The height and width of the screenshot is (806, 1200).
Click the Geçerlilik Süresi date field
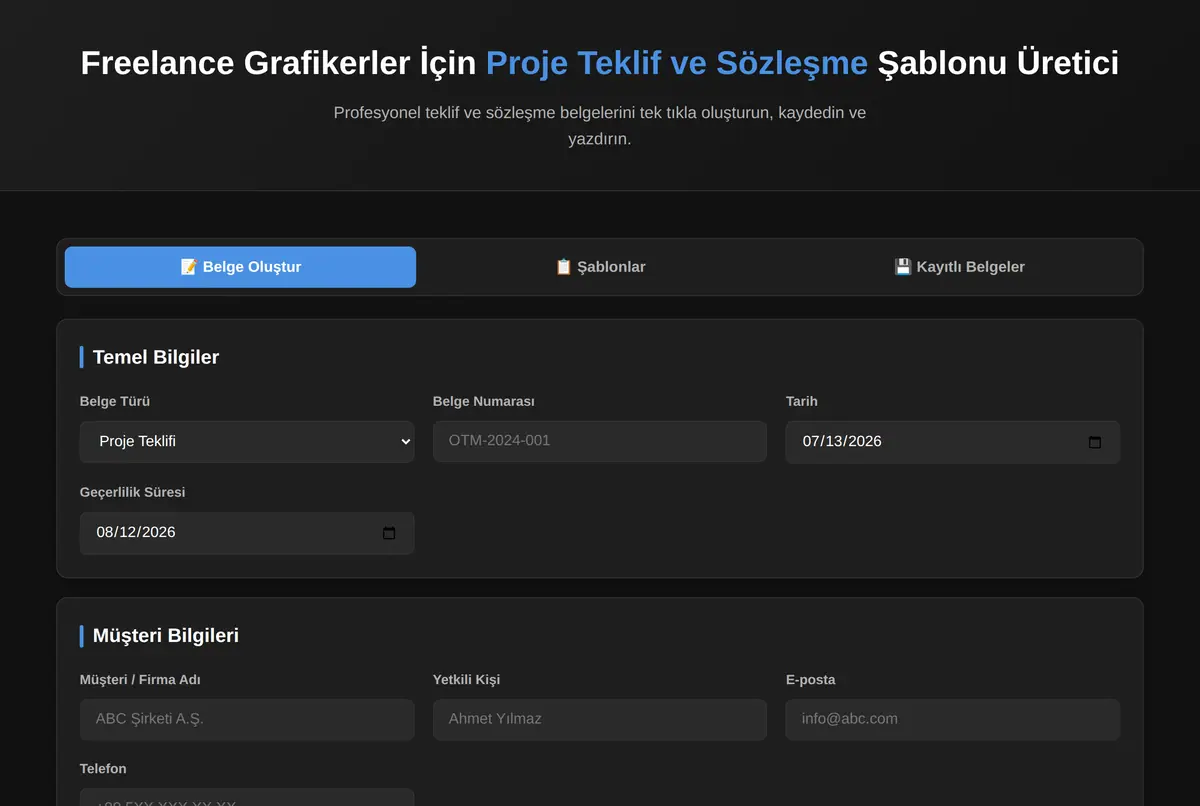[247, 533]
